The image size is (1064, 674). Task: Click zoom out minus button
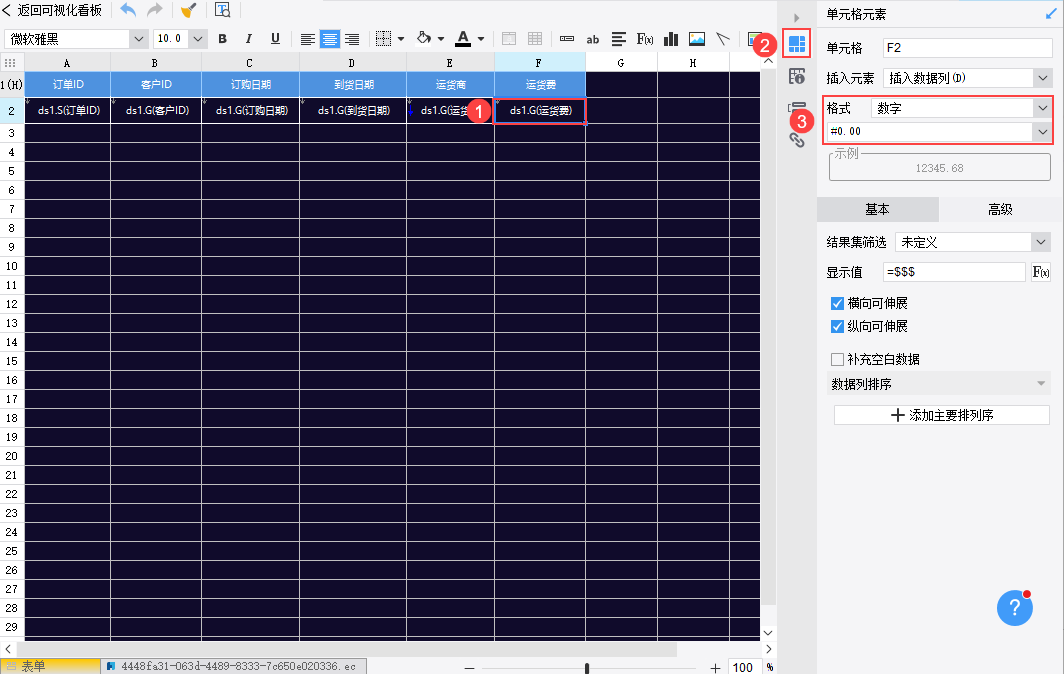(x=470, y=668)
